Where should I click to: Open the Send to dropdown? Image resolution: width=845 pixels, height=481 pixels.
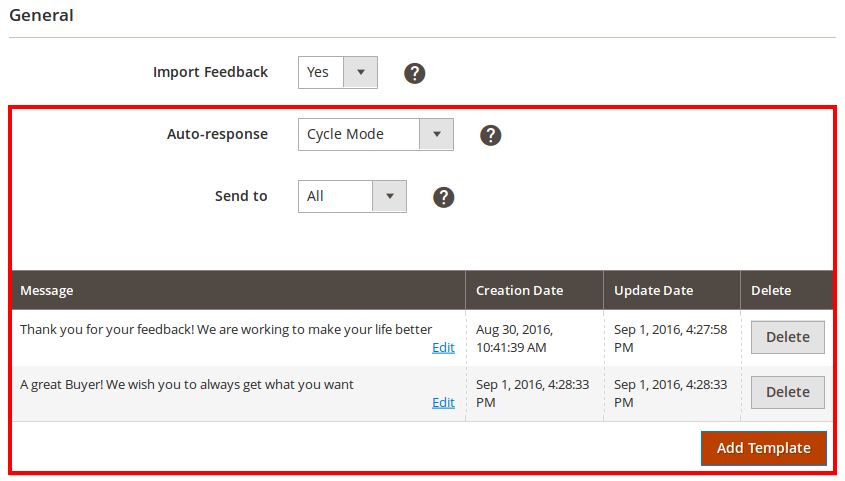[x=352, y=197]
